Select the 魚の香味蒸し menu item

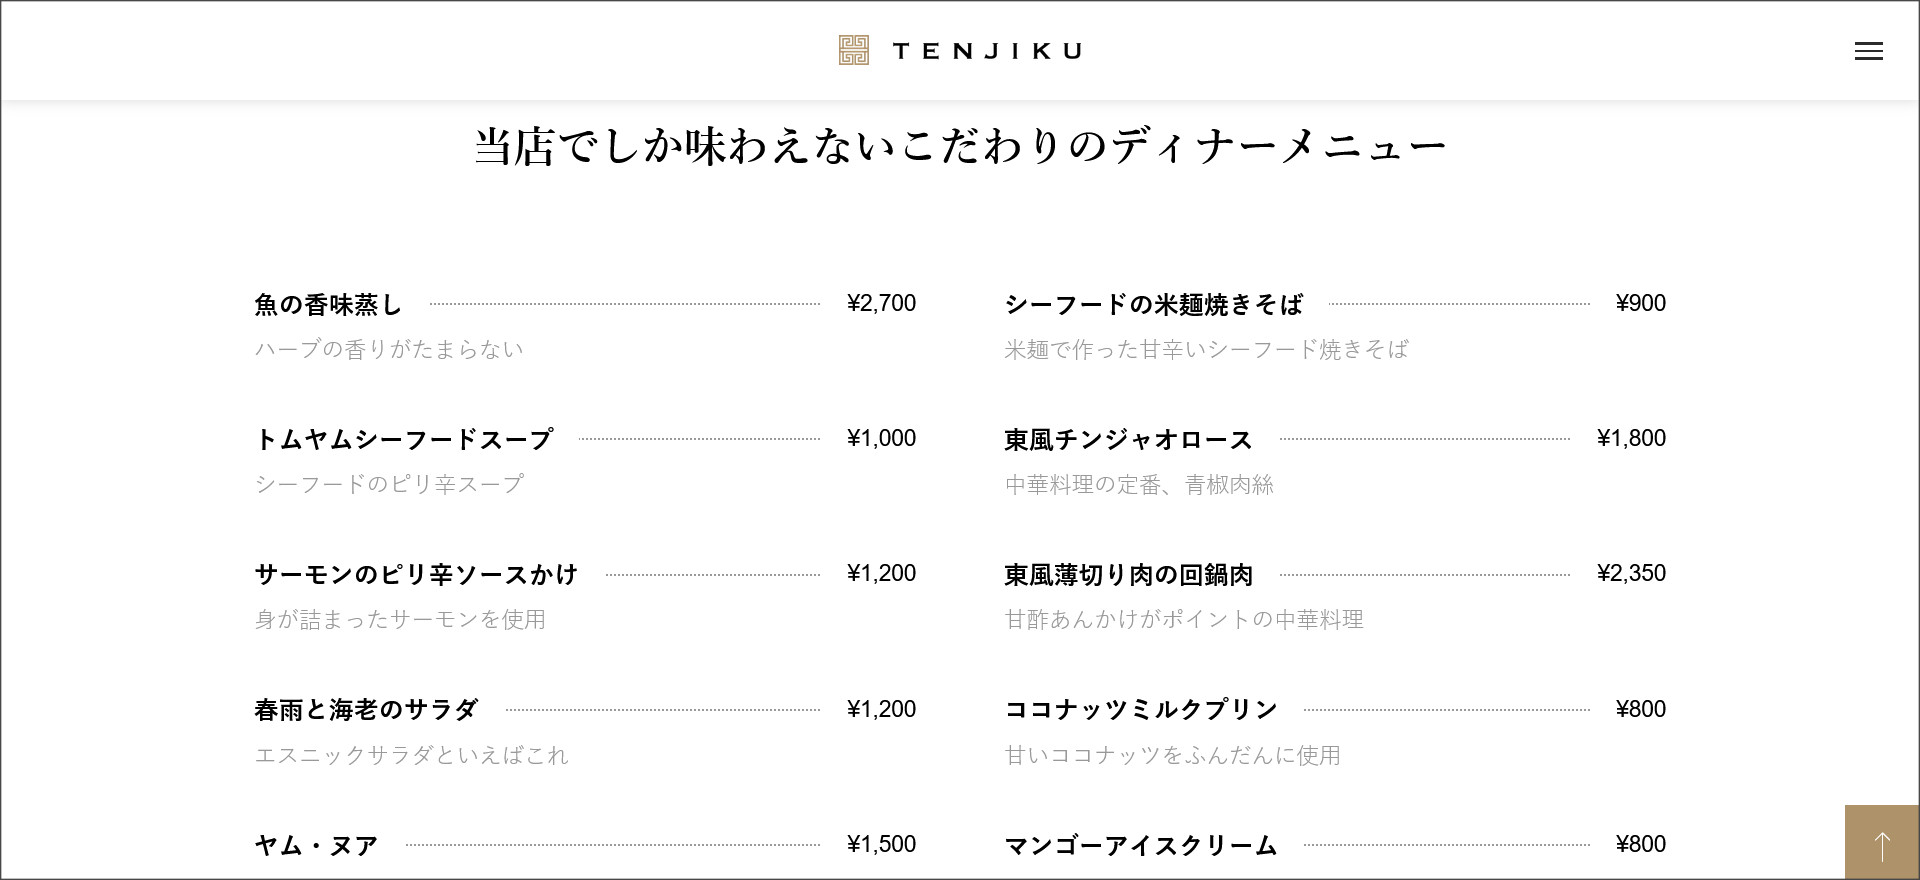(328, 304)
